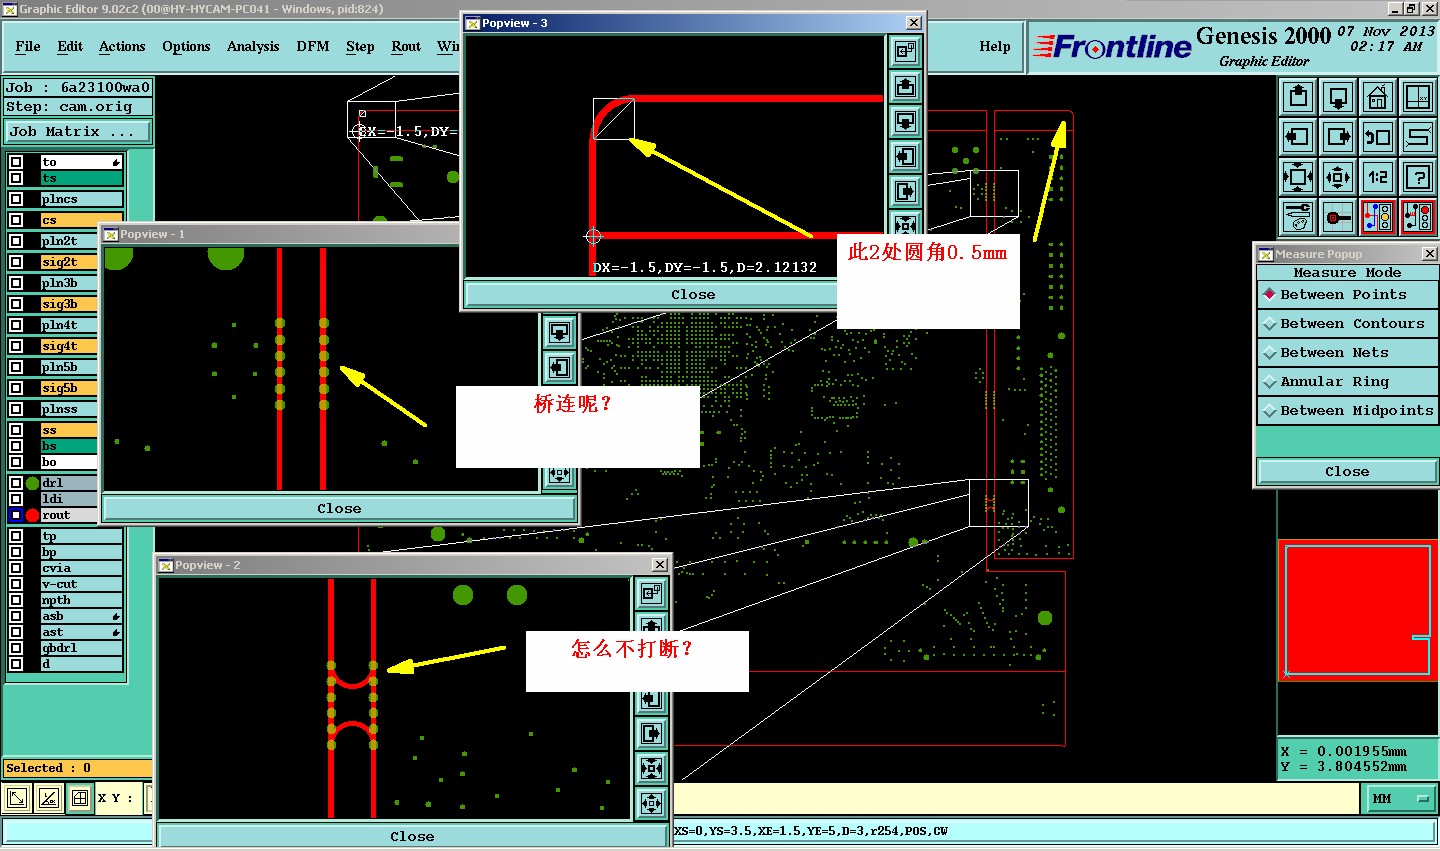
Task: Click the Home view house icon
Action: 1378,97
